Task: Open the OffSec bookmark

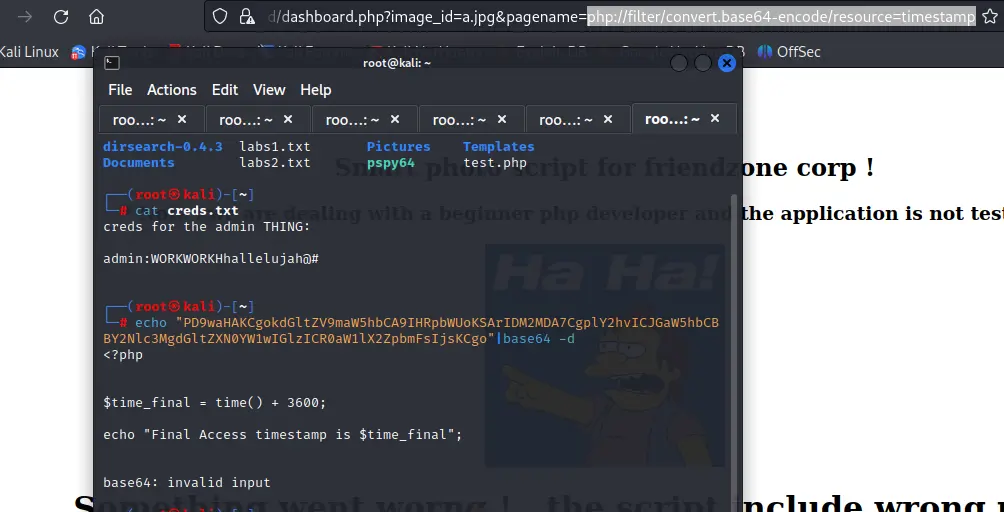Action: pyautogui.click(x=789, y=52)
